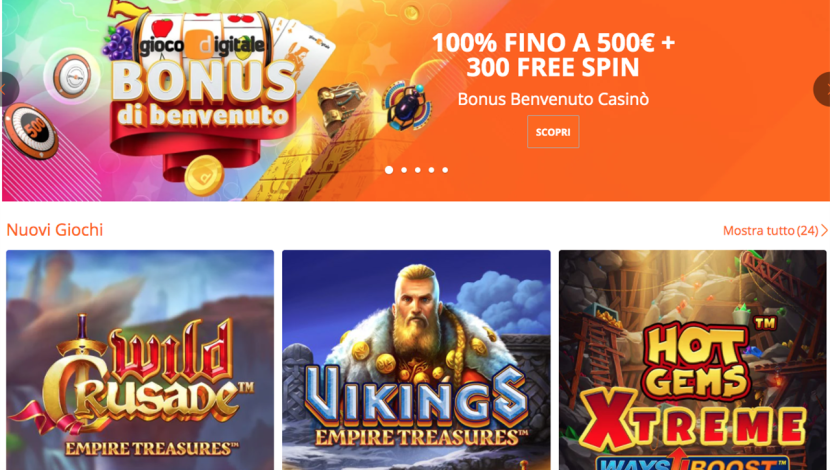Expand the chevron beside Mostra tutto (24)
This screenshot has width=830, height=470.
pyautogui.click(x=824, y=230)
